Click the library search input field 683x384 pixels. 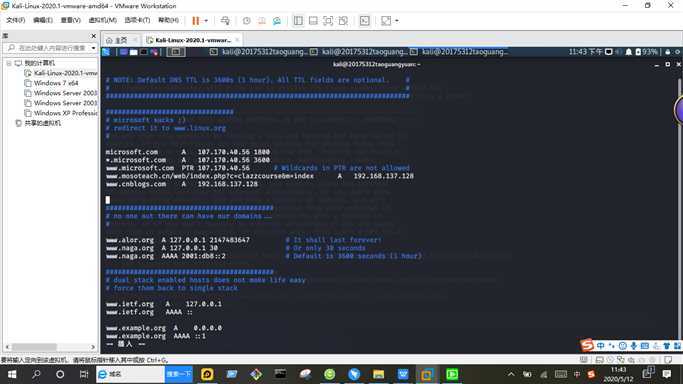coord(49,47)
